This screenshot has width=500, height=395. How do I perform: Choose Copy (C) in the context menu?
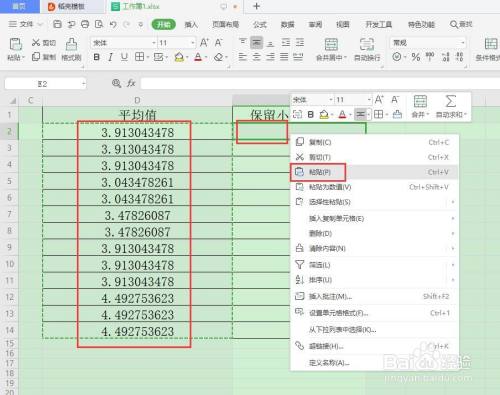(373, 142)
